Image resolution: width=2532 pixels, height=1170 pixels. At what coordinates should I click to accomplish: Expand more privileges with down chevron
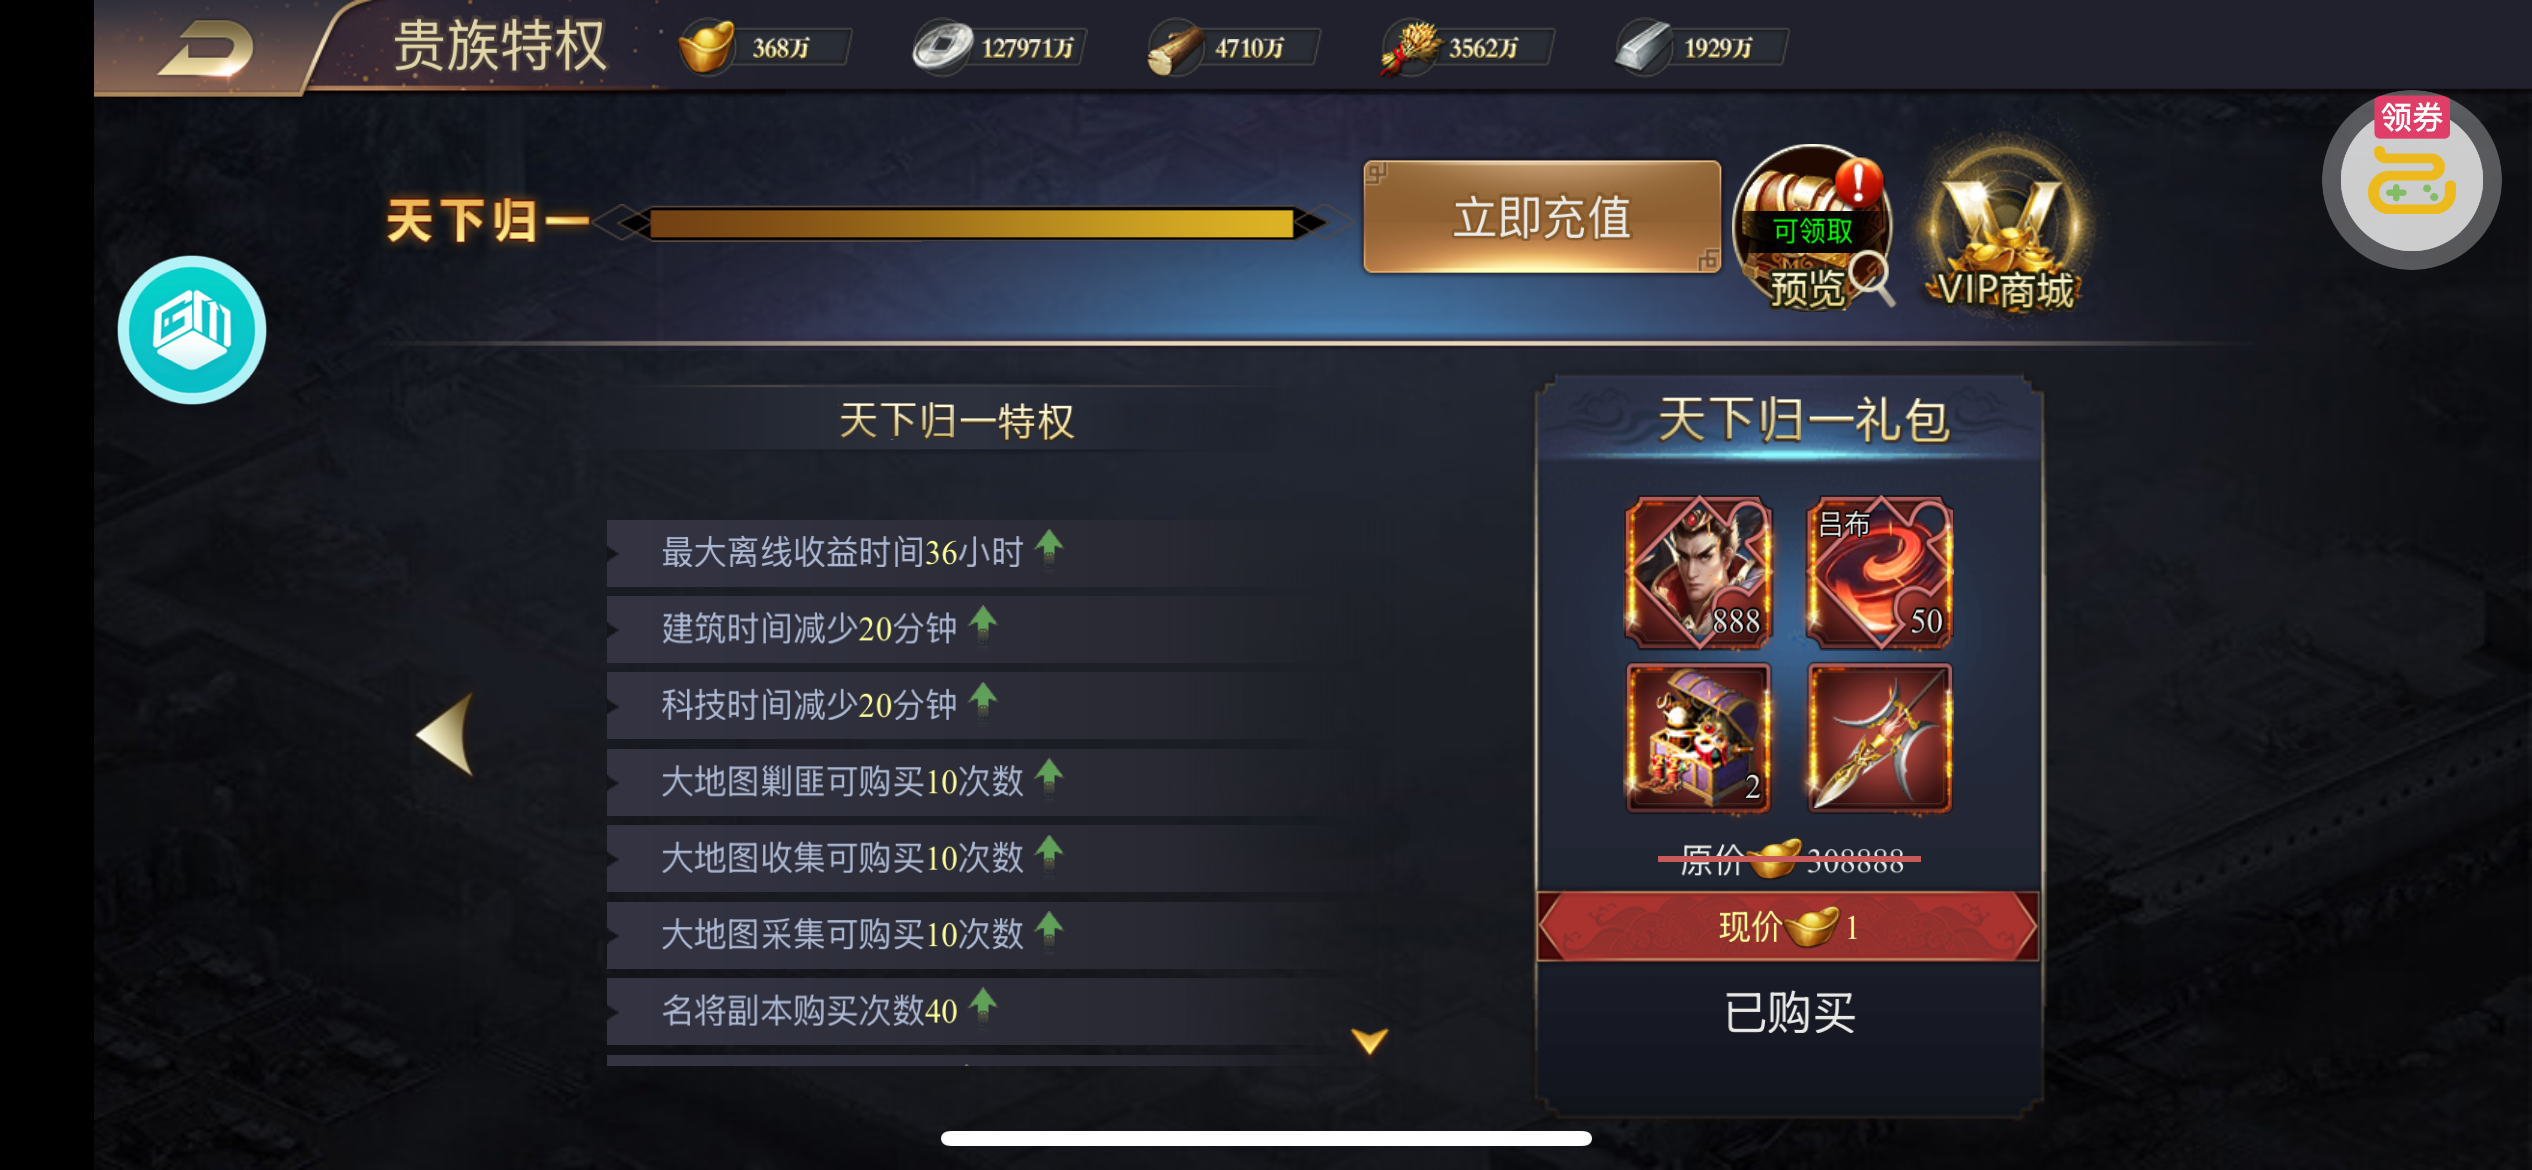click(x=1369, y=1041)
